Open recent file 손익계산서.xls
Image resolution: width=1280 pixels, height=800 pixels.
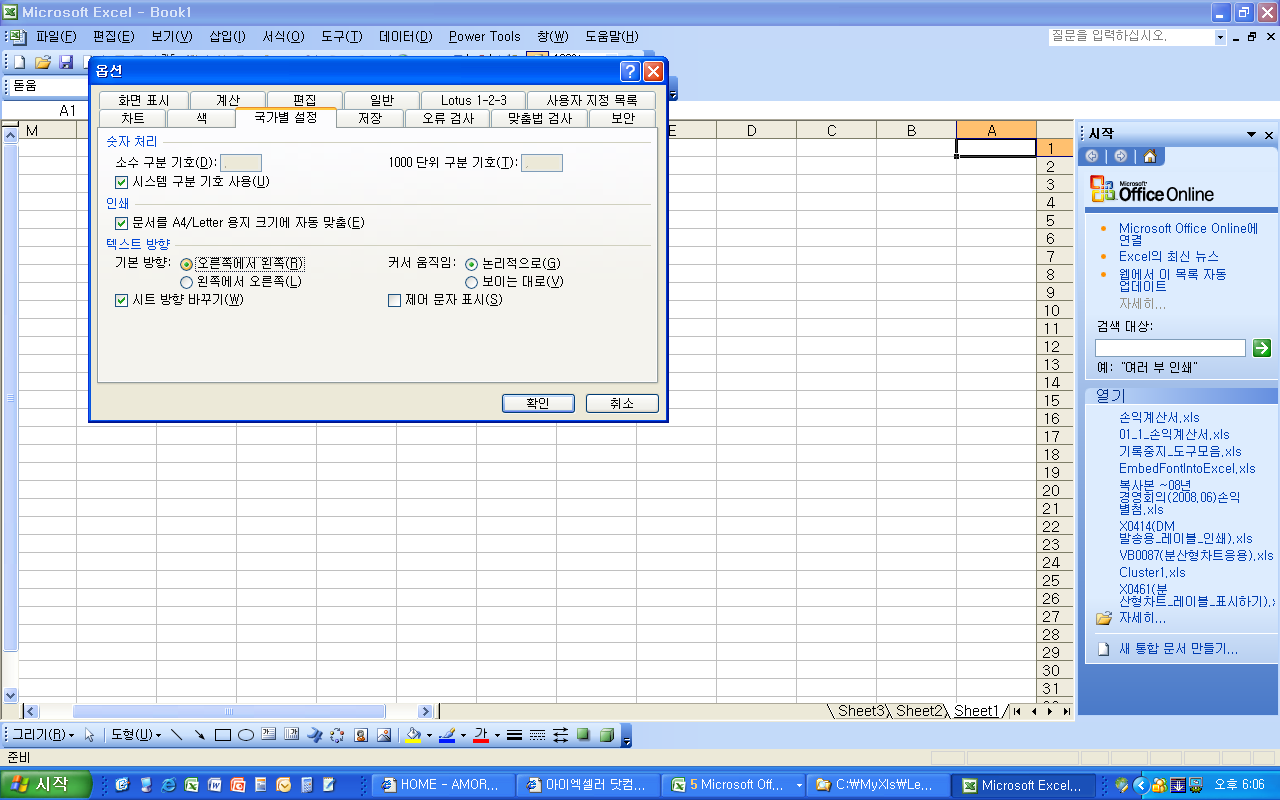[1159, 418]
